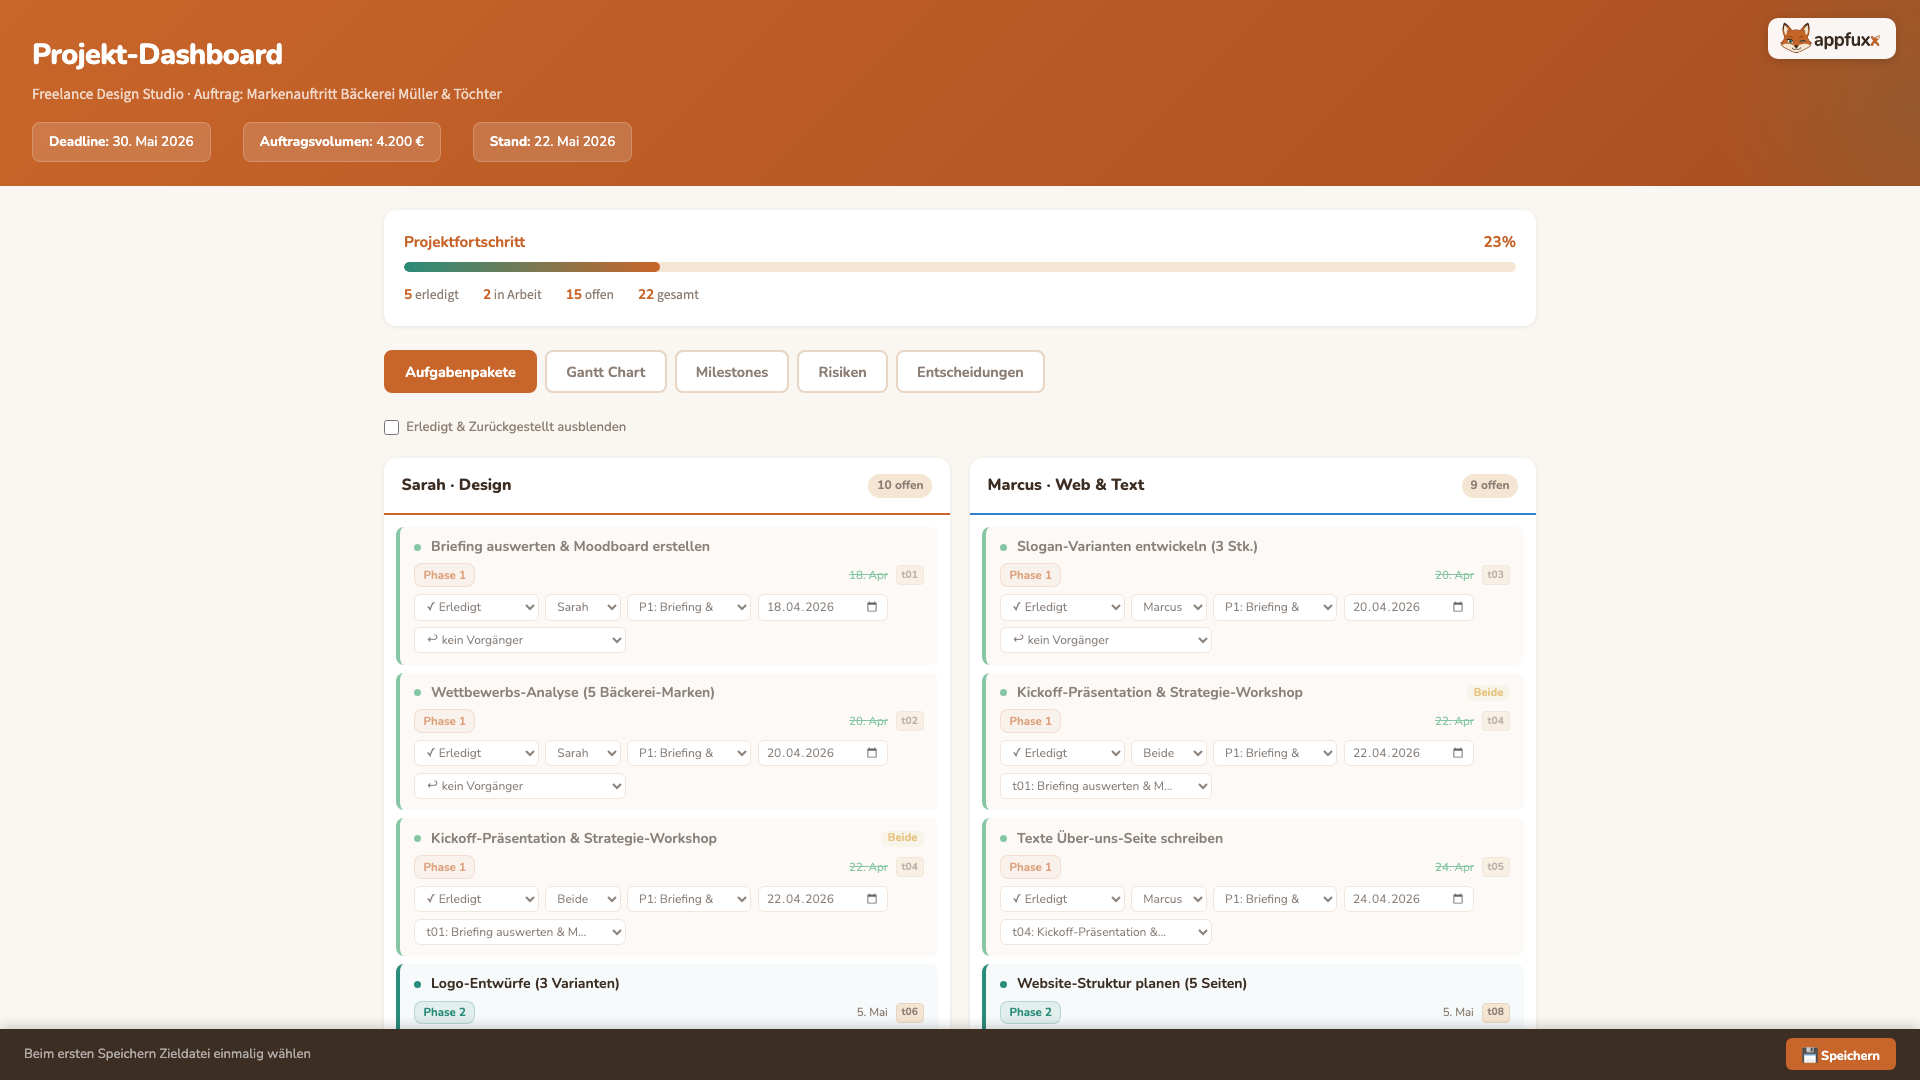The width and height of the screenshot is (1920, 1080).
Task: Open calendar icon on Texte Über-uns-Seite date
Action: (x=1458, y=899)
